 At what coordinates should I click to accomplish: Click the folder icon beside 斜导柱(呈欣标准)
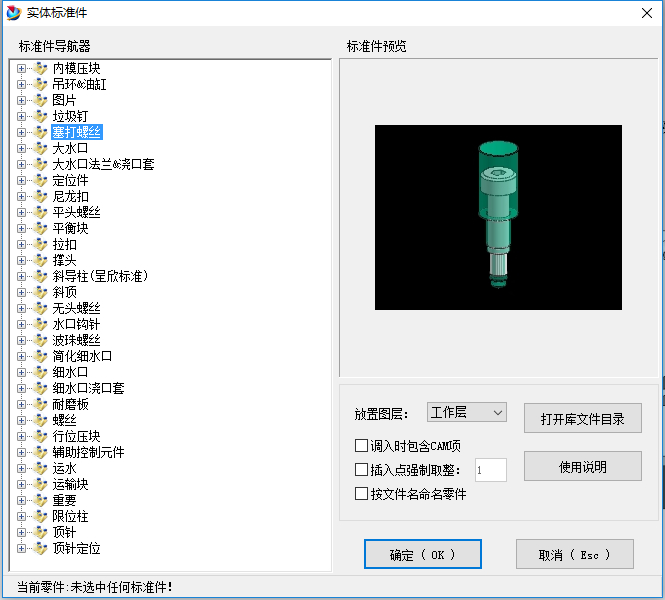[x=40, y=276]
